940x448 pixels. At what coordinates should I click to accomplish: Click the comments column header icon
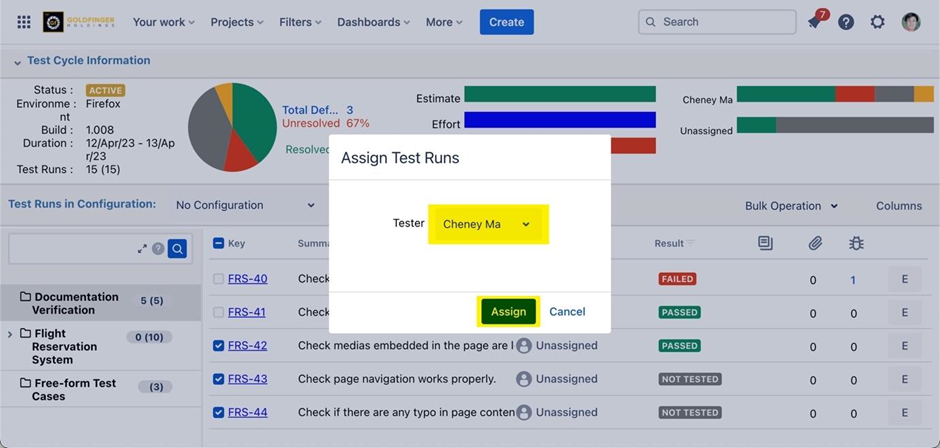tap(765, 243)
